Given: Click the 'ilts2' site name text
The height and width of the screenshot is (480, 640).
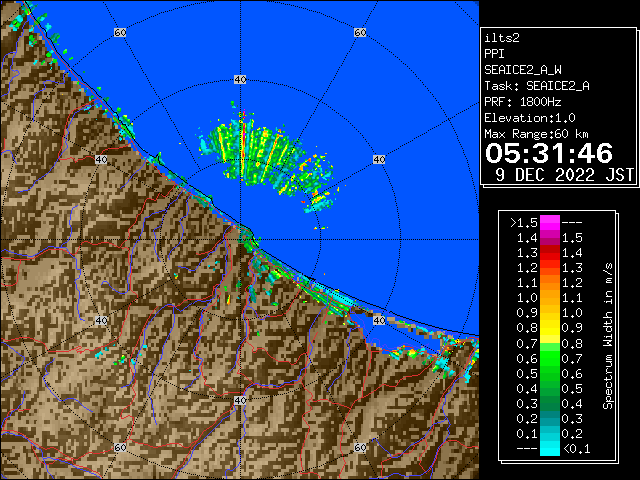Looking at the screenshot, I should click(502, 38).
